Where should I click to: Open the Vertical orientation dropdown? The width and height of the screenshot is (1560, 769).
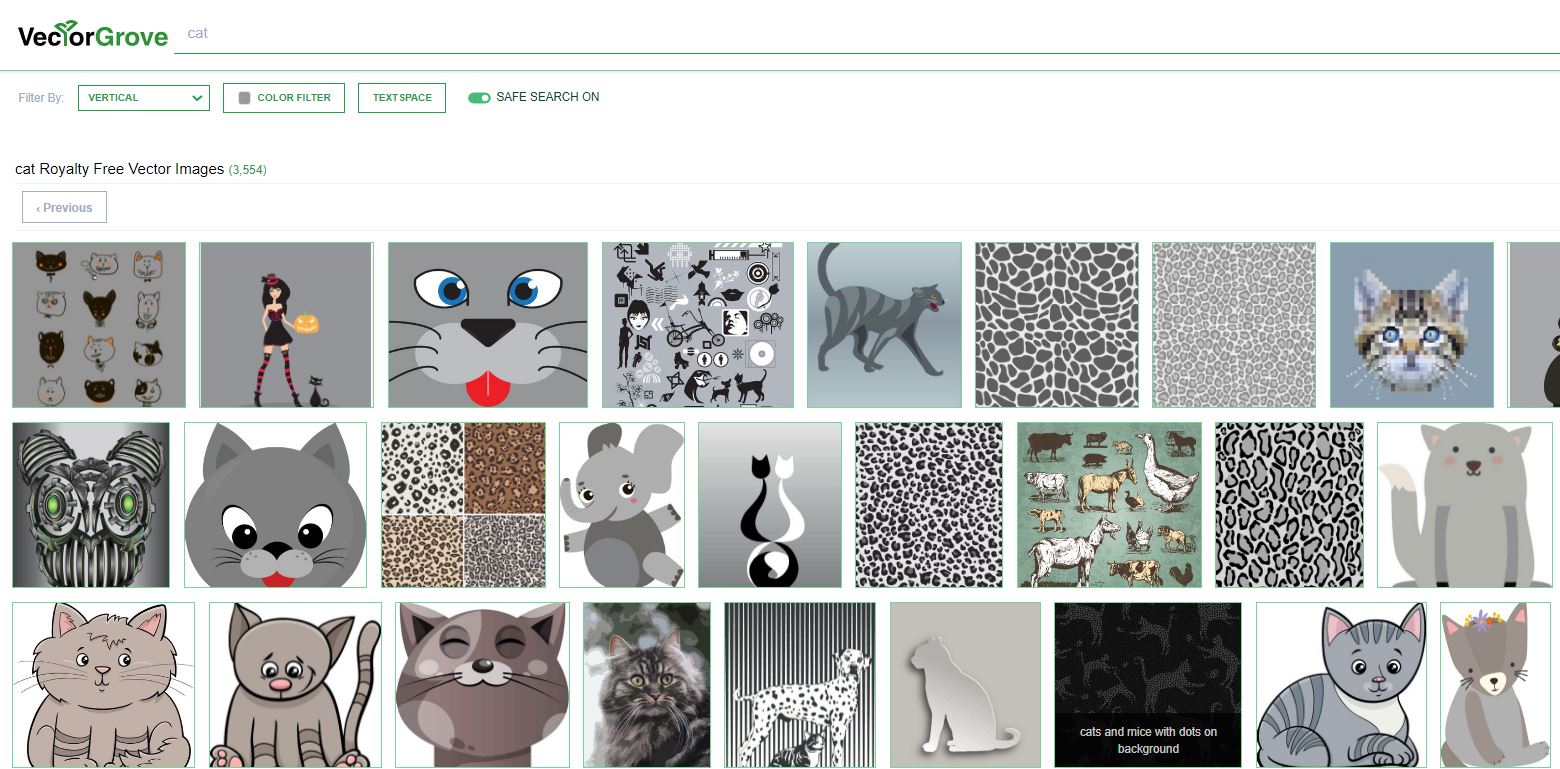(x=143, y=98)
